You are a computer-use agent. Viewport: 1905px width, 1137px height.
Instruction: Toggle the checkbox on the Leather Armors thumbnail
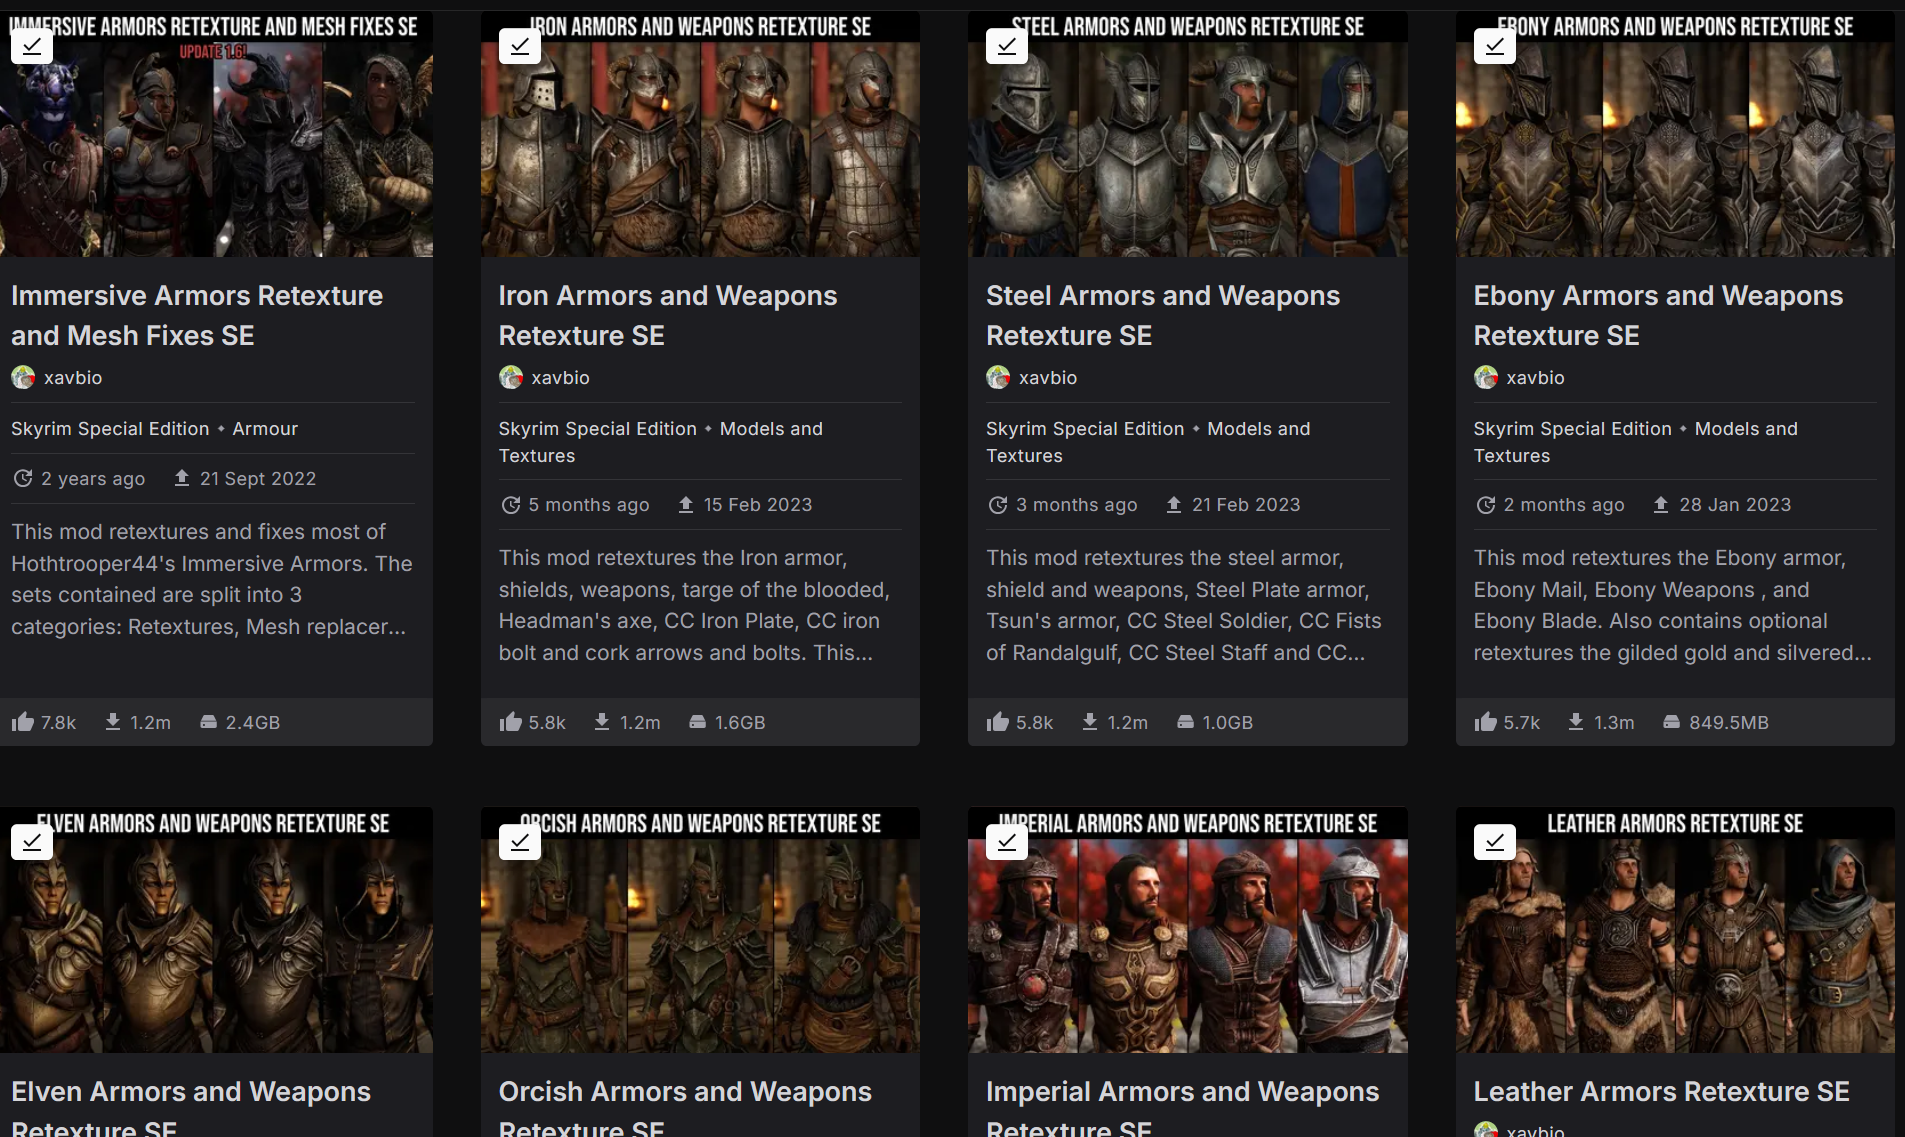1495,842
